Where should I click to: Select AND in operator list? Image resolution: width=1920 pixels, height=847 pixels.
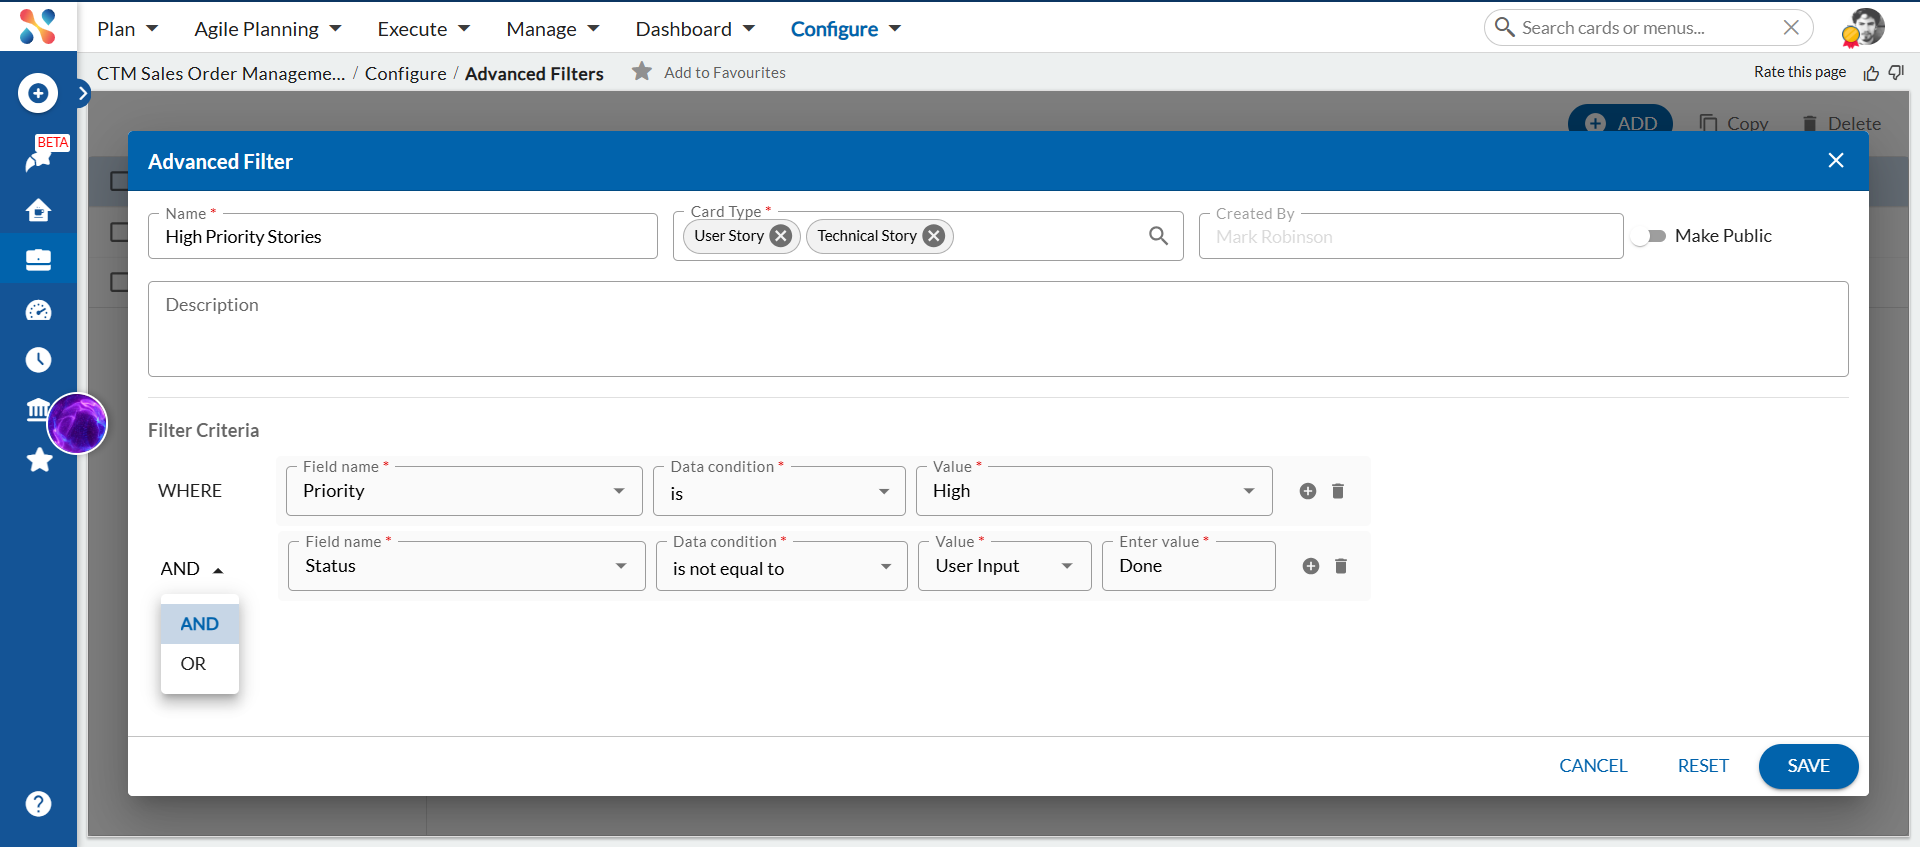(x=200, y=624)
